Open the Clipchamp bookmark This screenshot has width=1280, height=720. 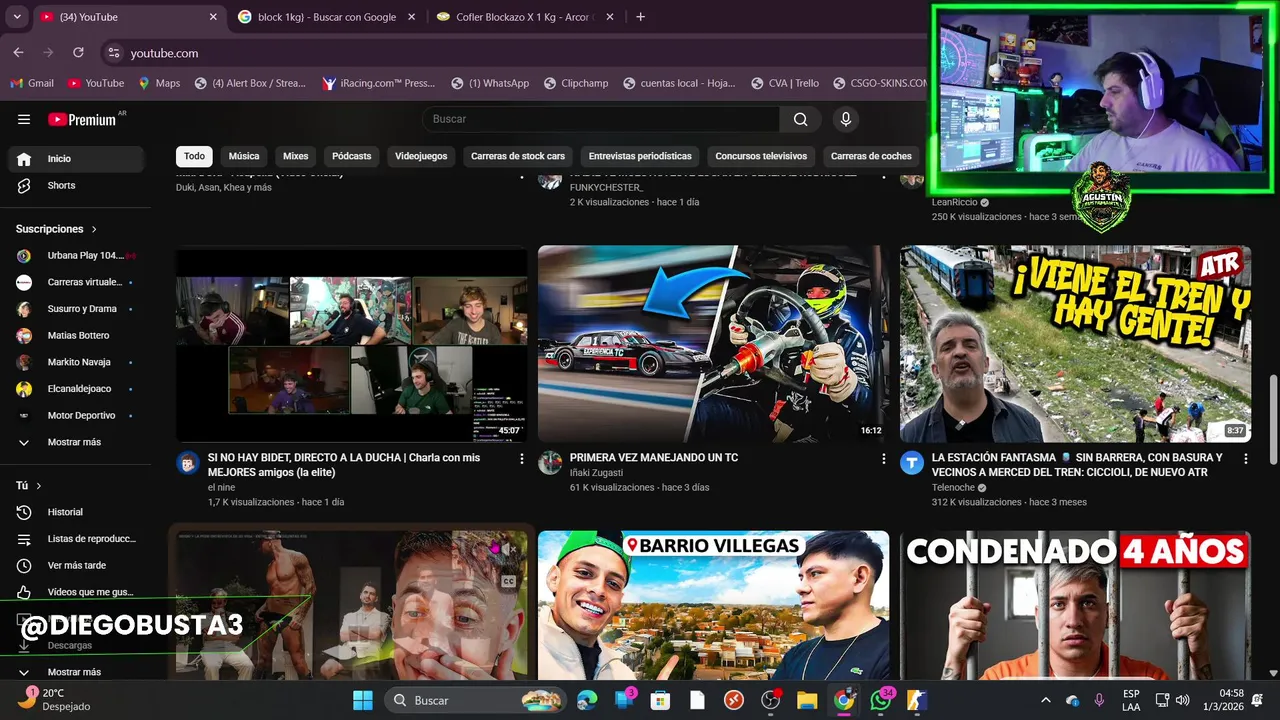[575, 83]
